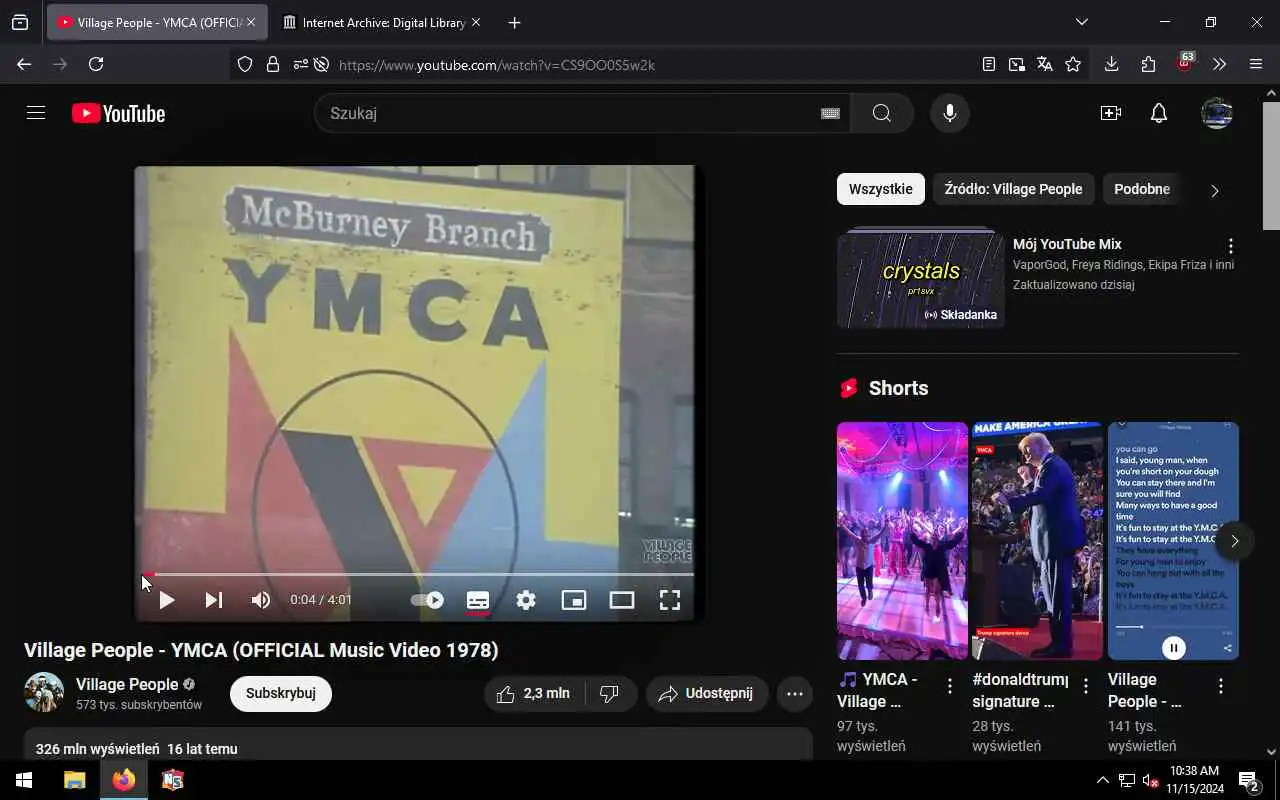Image resolution: width=1280 pixels, height=800 pixels.
Task: Open options for the #donaldtrump short
Action: click(1086, 686)
